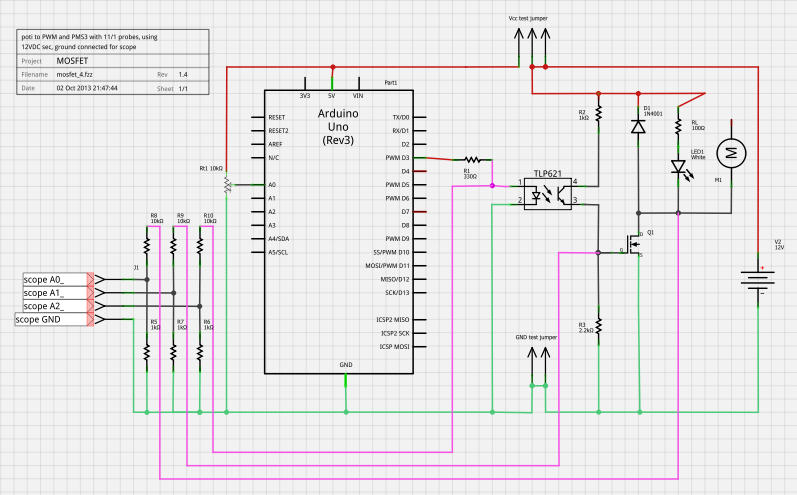Select the GND test jumper

point(535,368)
